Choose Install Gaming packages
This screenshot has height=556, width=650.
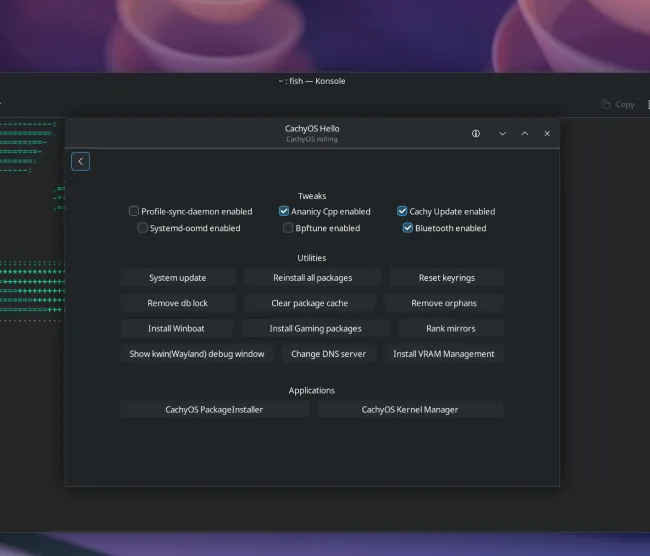(x=315, y=328)
